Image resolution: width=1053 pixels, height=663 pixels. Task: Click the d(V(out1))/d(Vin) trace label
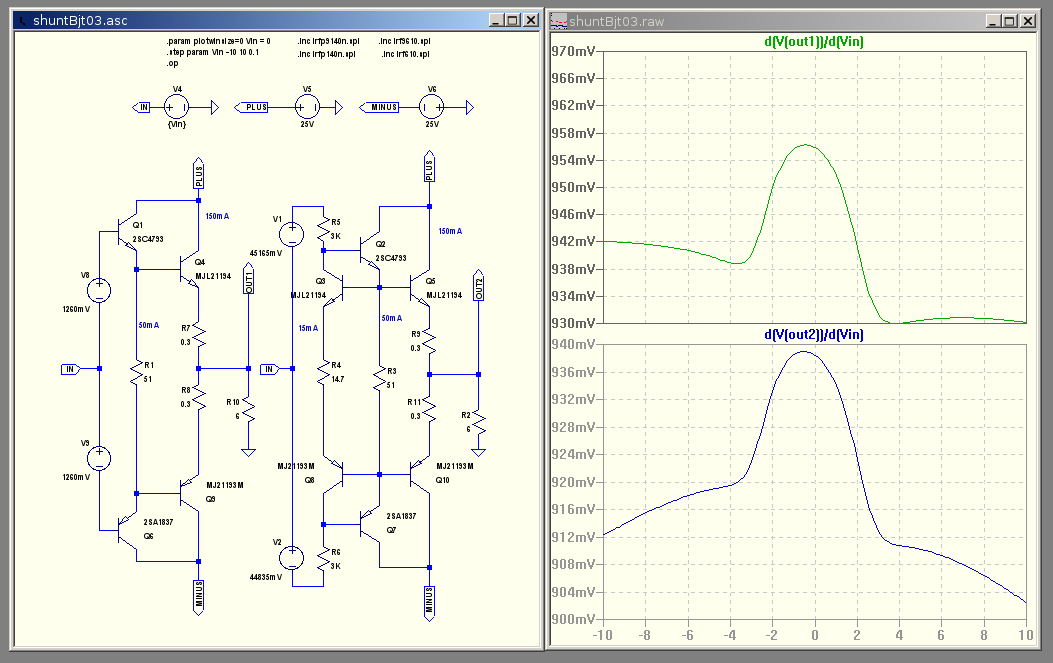click(814, 42)
